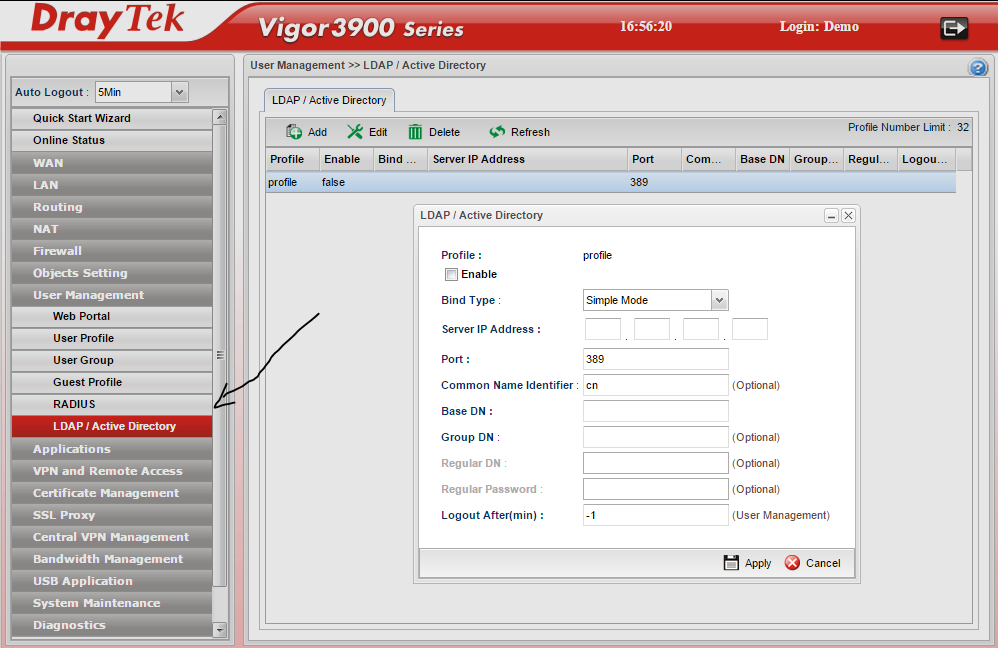The image size is (998, 648).
Task: Minimize the LDAP / Active Directory dialog
Action: (831, 216)
